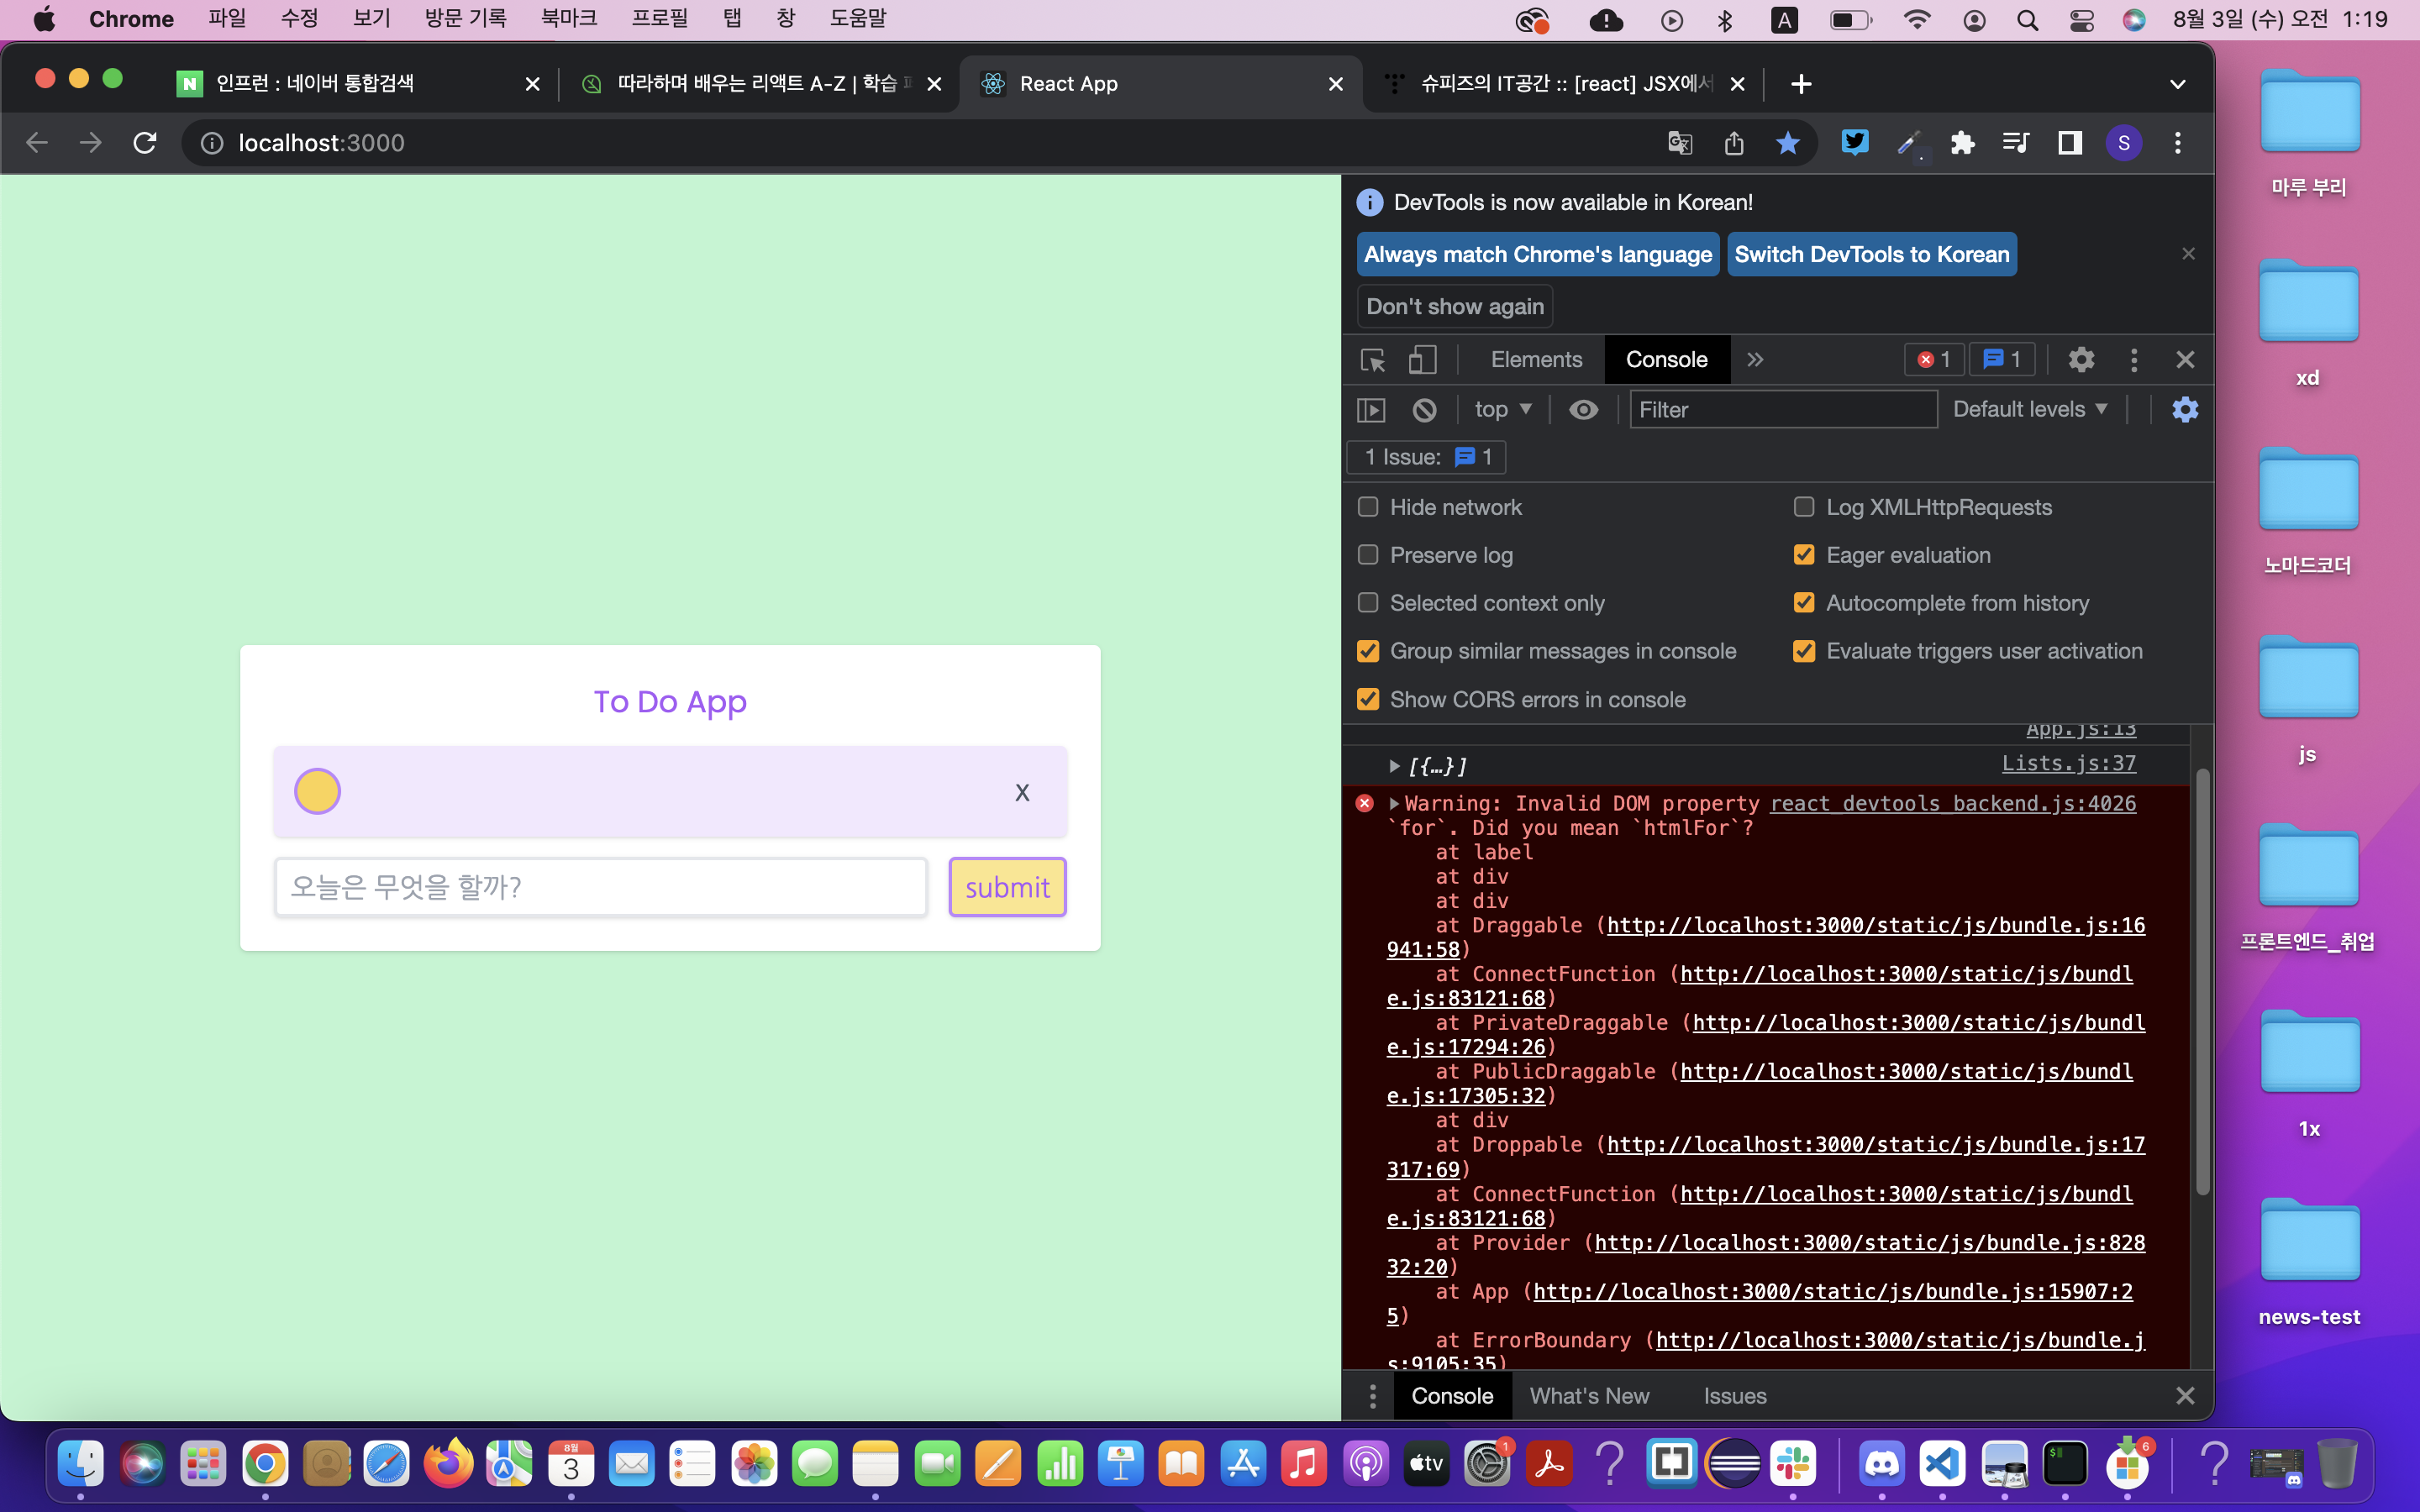The image size is (2420, 1512).
Task: Click Switch DevTools to Korean button
Action: click(x=1871, y=254)
